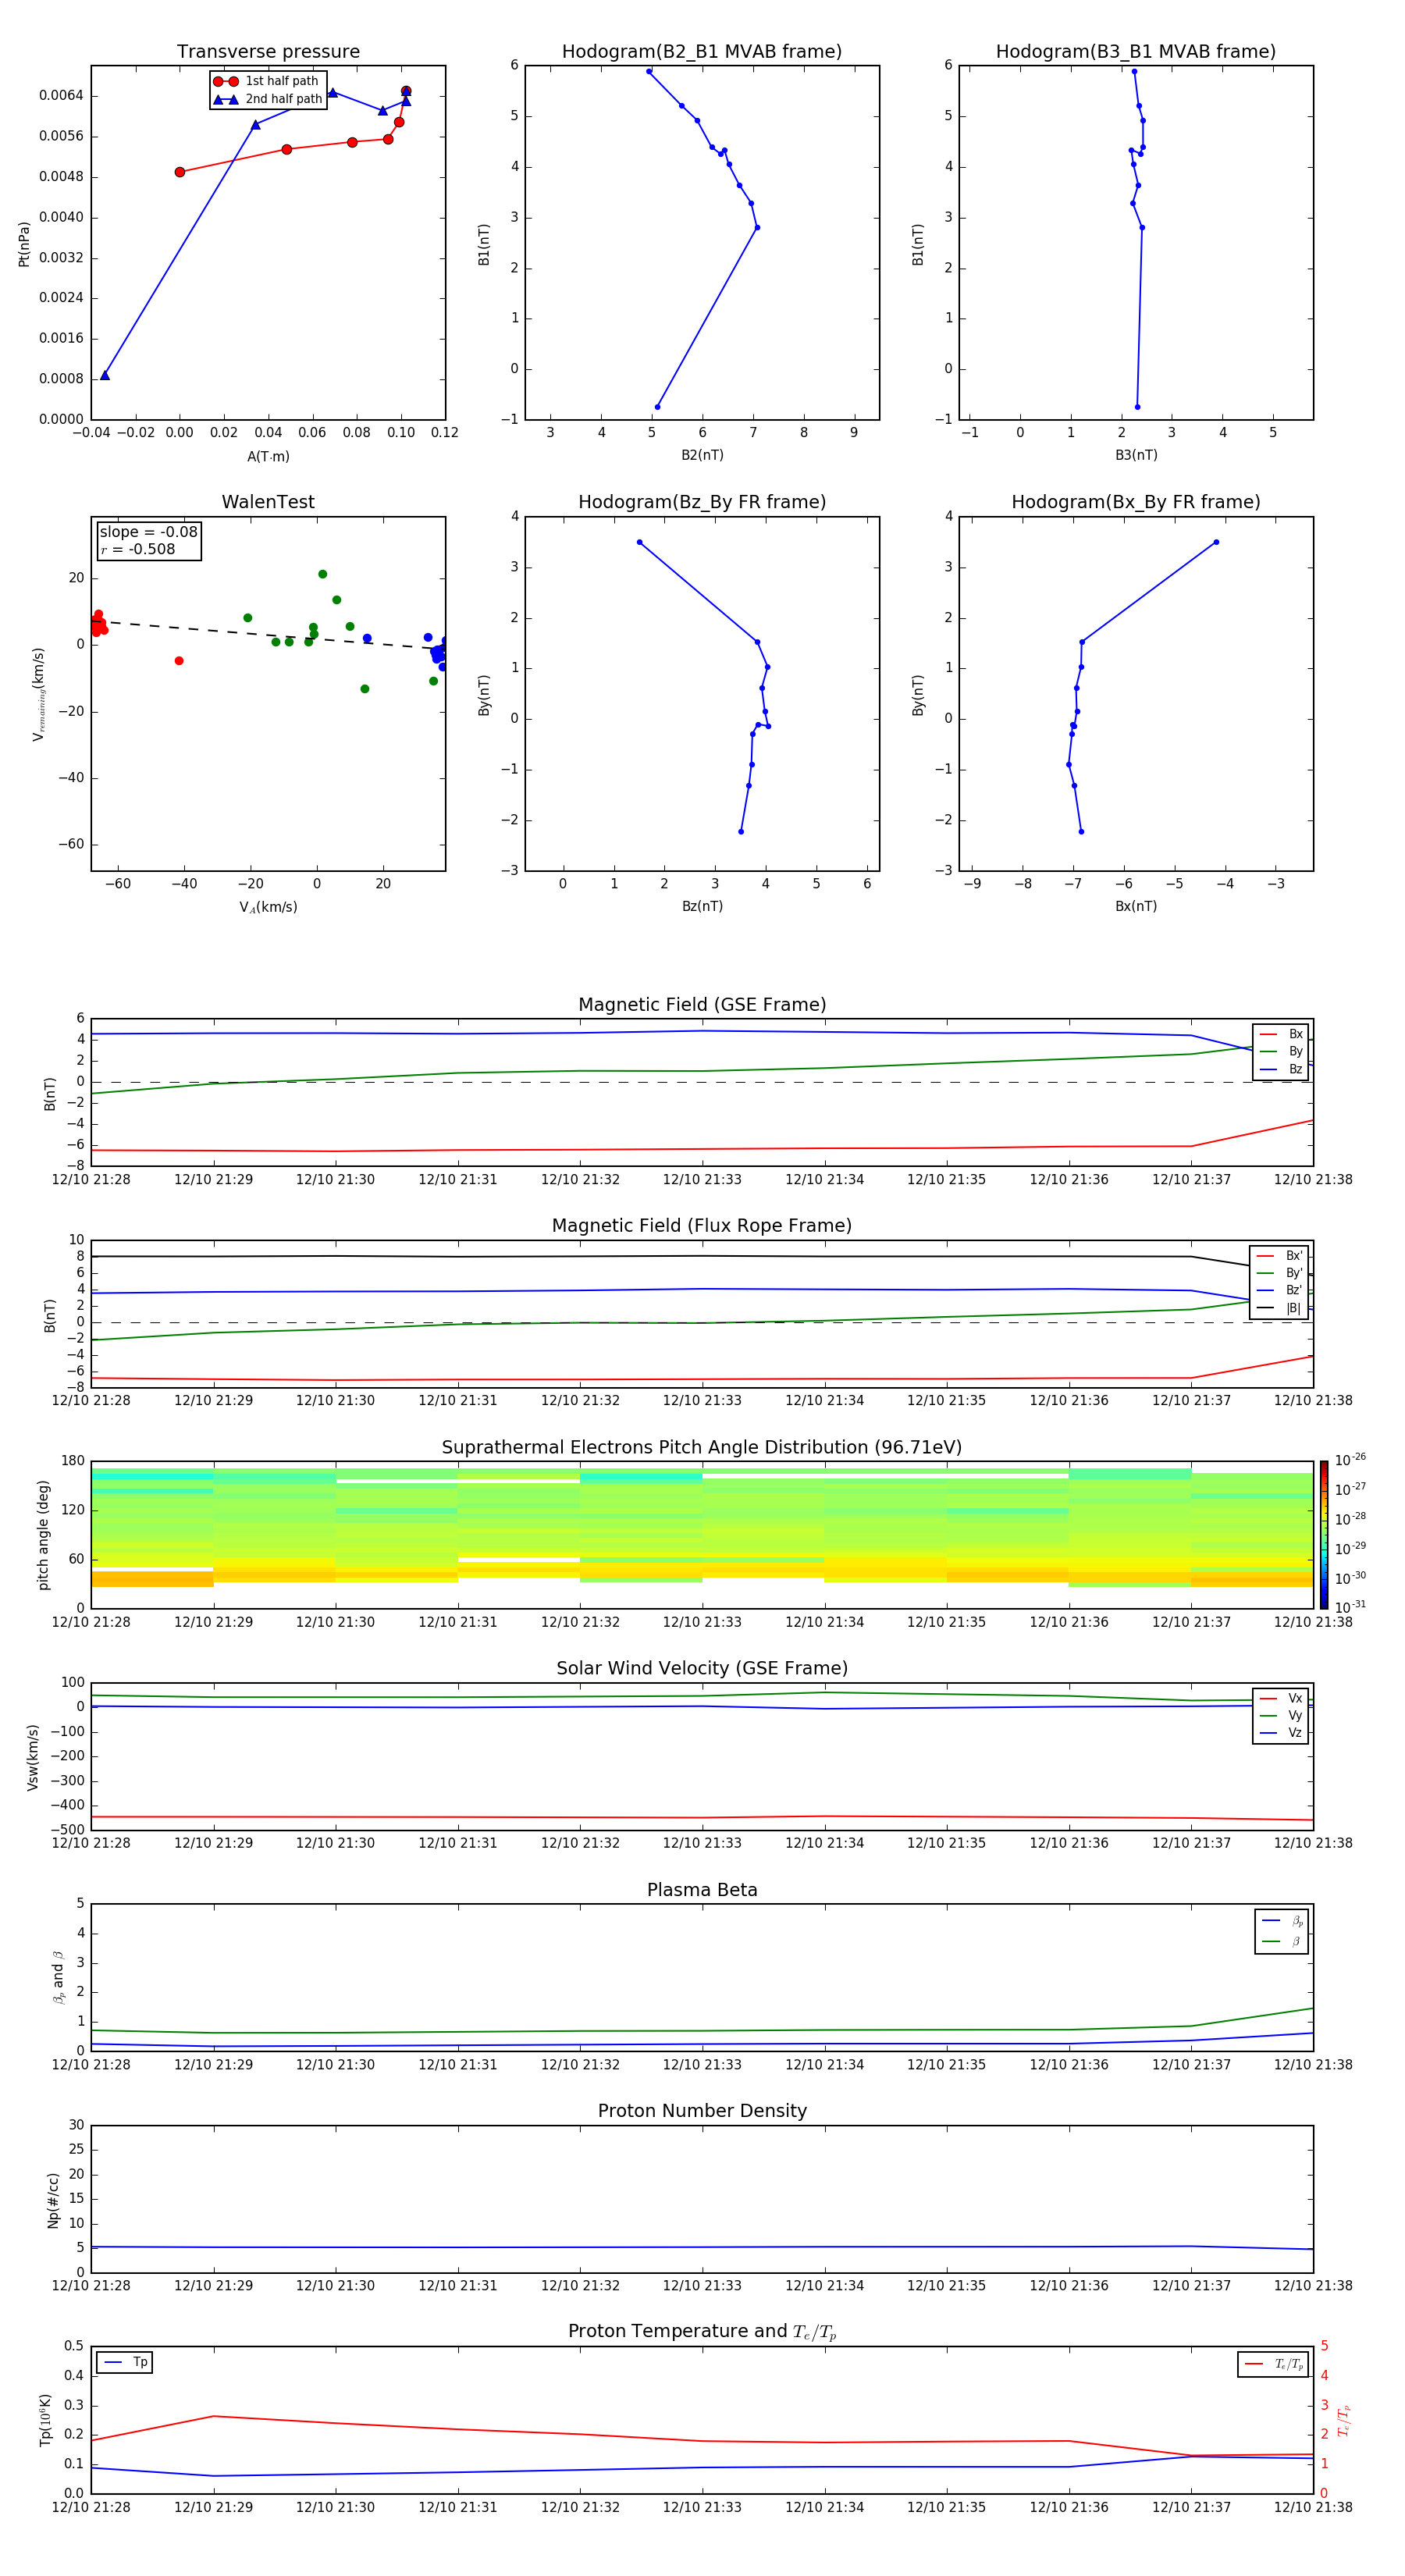This screenshot has height=2576, width=1405.
Task: Click 'Magnetic Field (GSE Frame)' title
Action: (702, 1005)
